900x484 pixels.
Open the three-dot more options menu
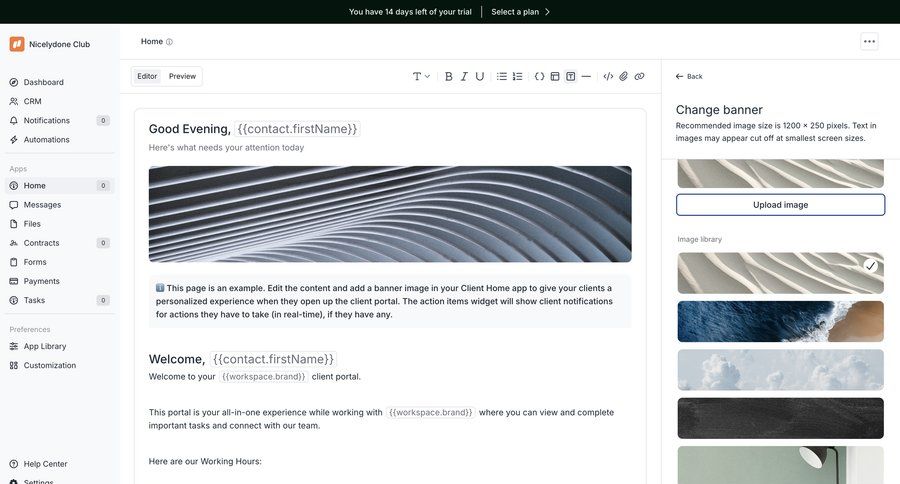coord(870,41)
